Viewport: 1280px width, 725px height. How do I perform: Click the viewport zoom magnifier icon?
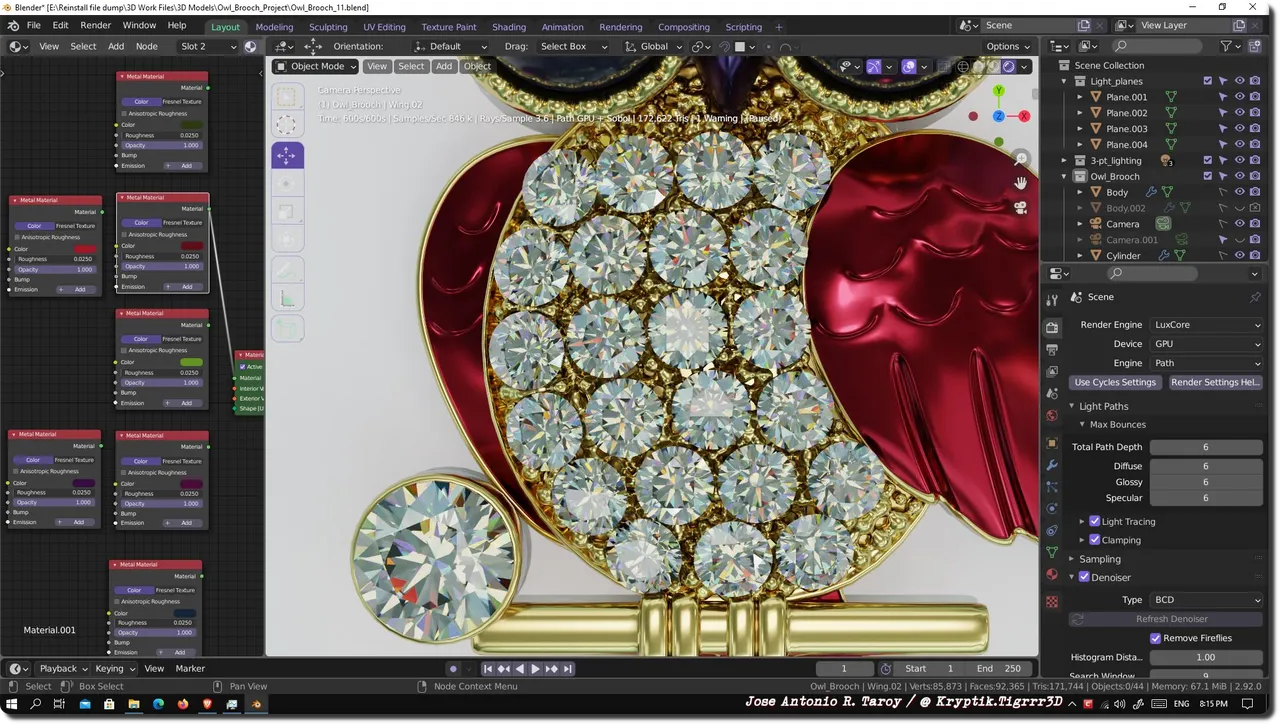[x=1020, y=159]
